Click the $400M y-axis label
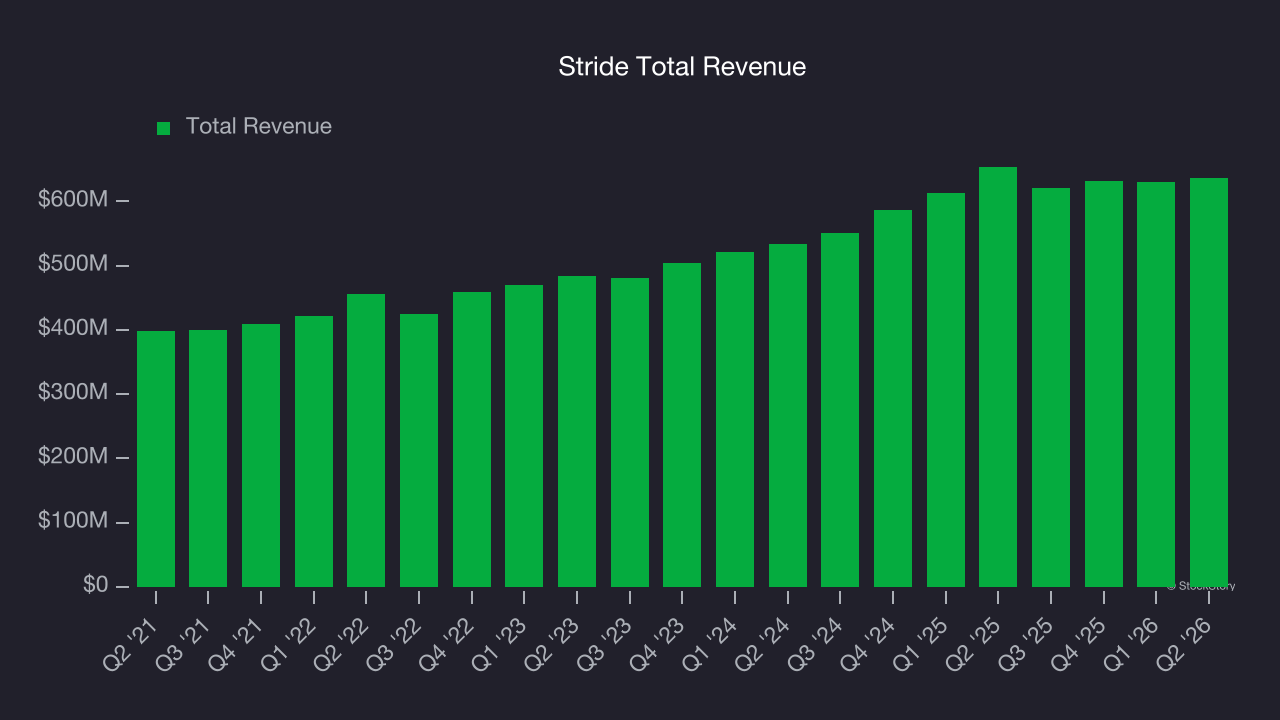 (73, 328)
